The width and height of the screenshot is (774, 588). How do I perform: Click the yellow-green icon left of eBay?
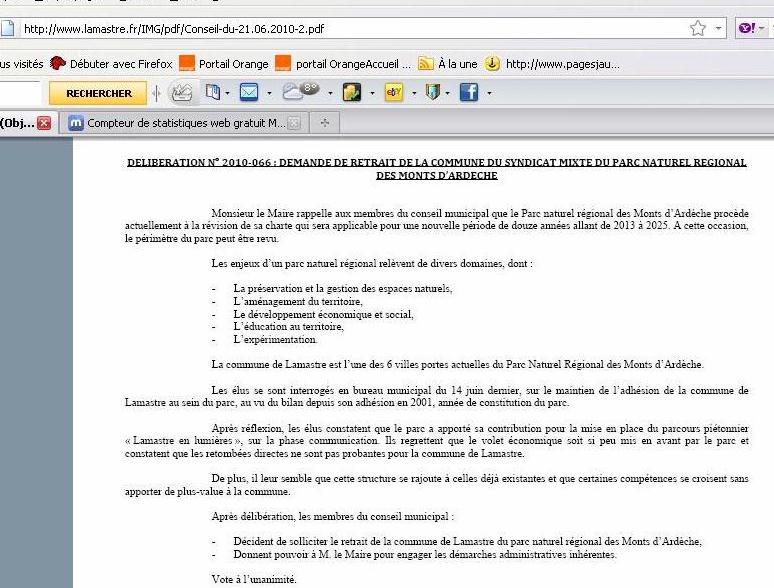click(x=351, y=93)
